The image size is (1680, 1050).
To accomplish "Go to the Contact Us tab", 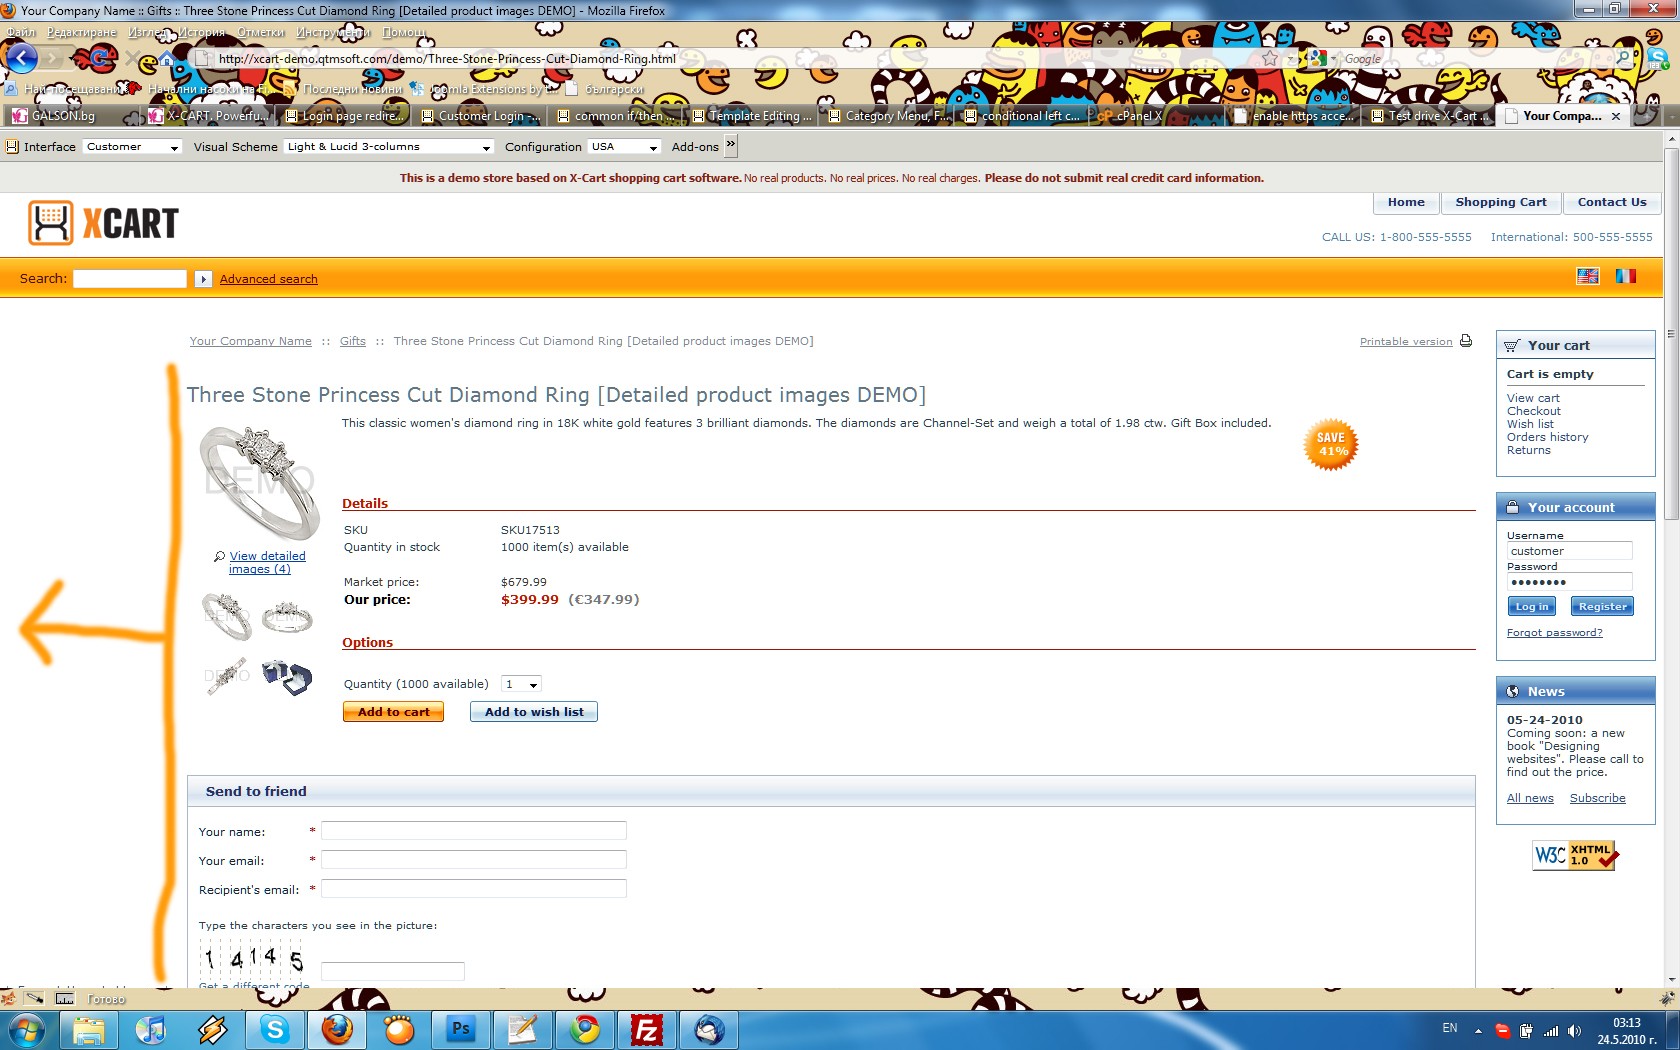I will [x=1611, y=202].
